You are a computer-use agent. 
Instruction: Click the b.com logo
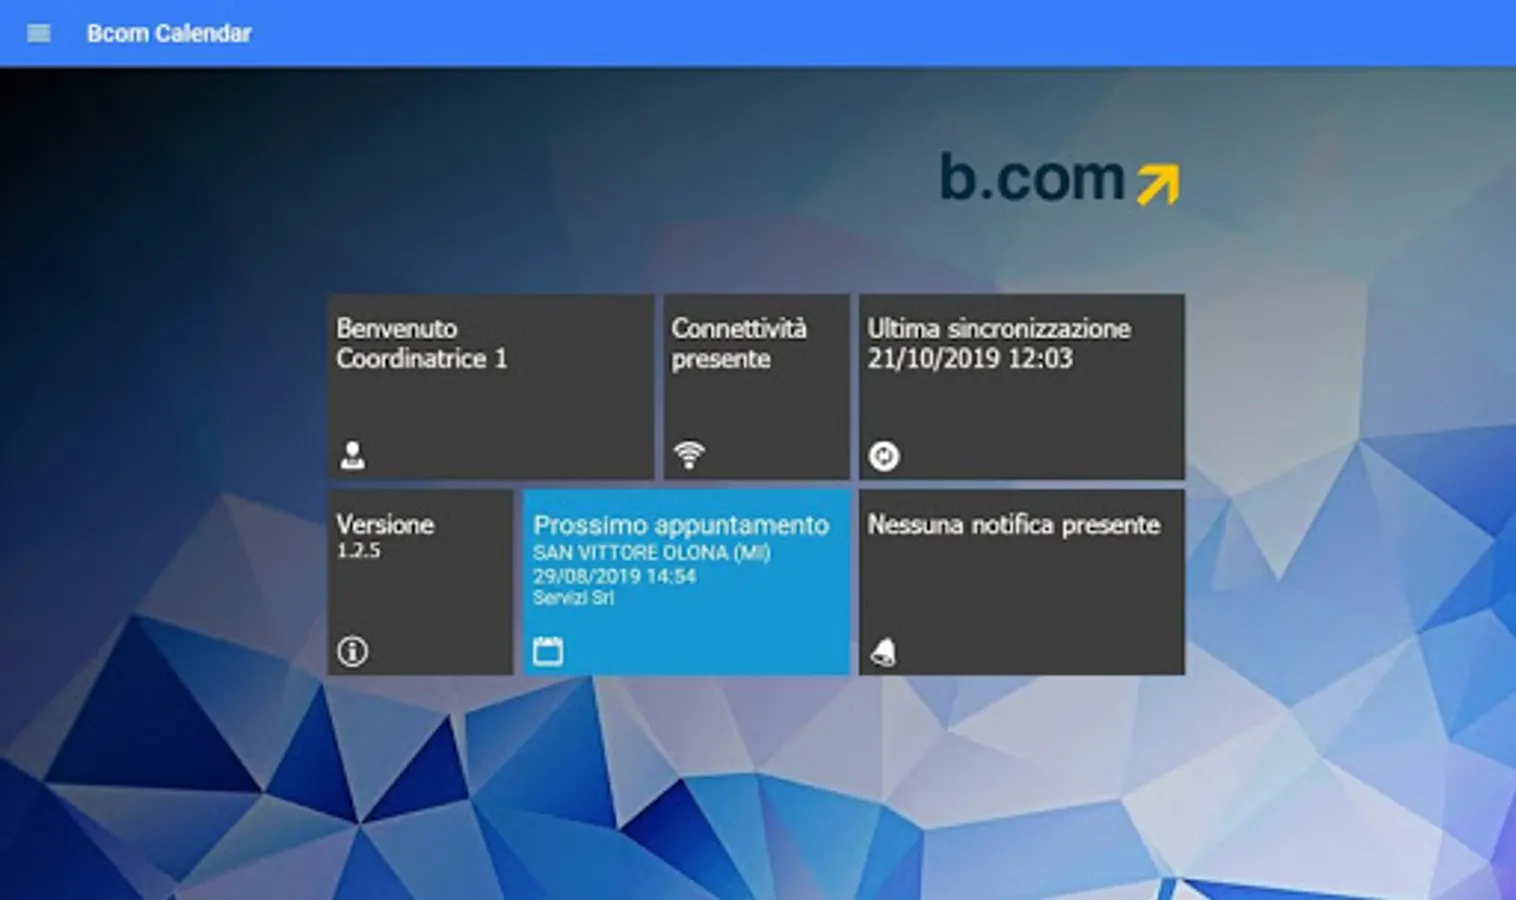click(1059, 179)
